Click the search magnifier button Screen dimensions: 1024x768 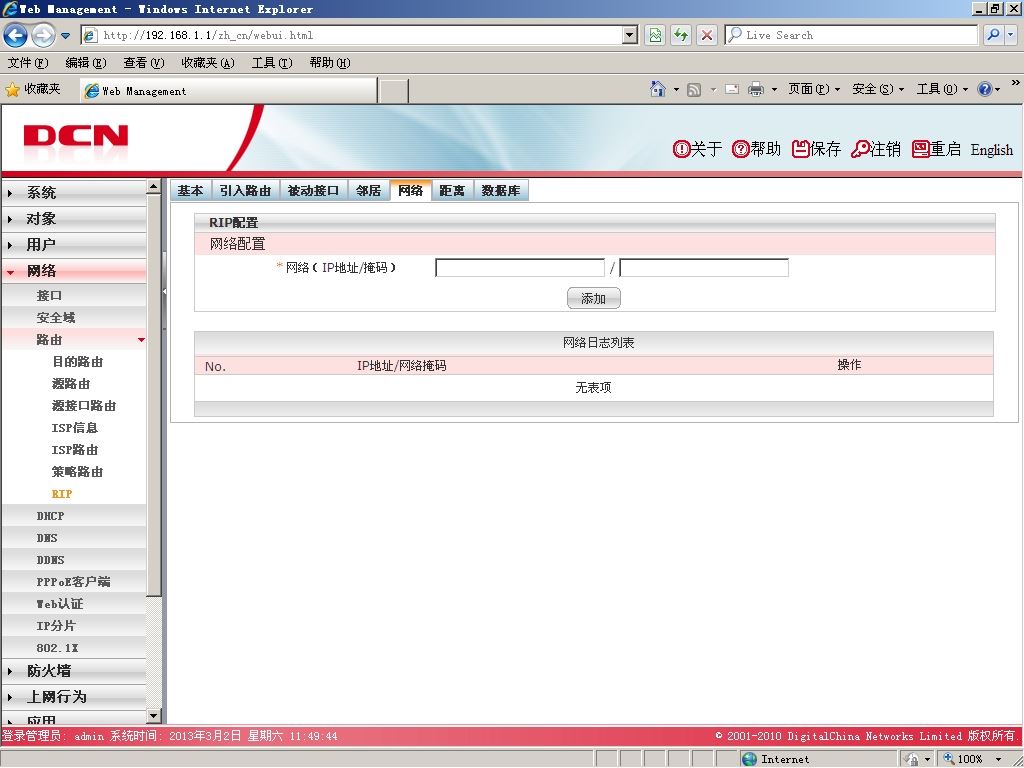(x=993, y=35)
